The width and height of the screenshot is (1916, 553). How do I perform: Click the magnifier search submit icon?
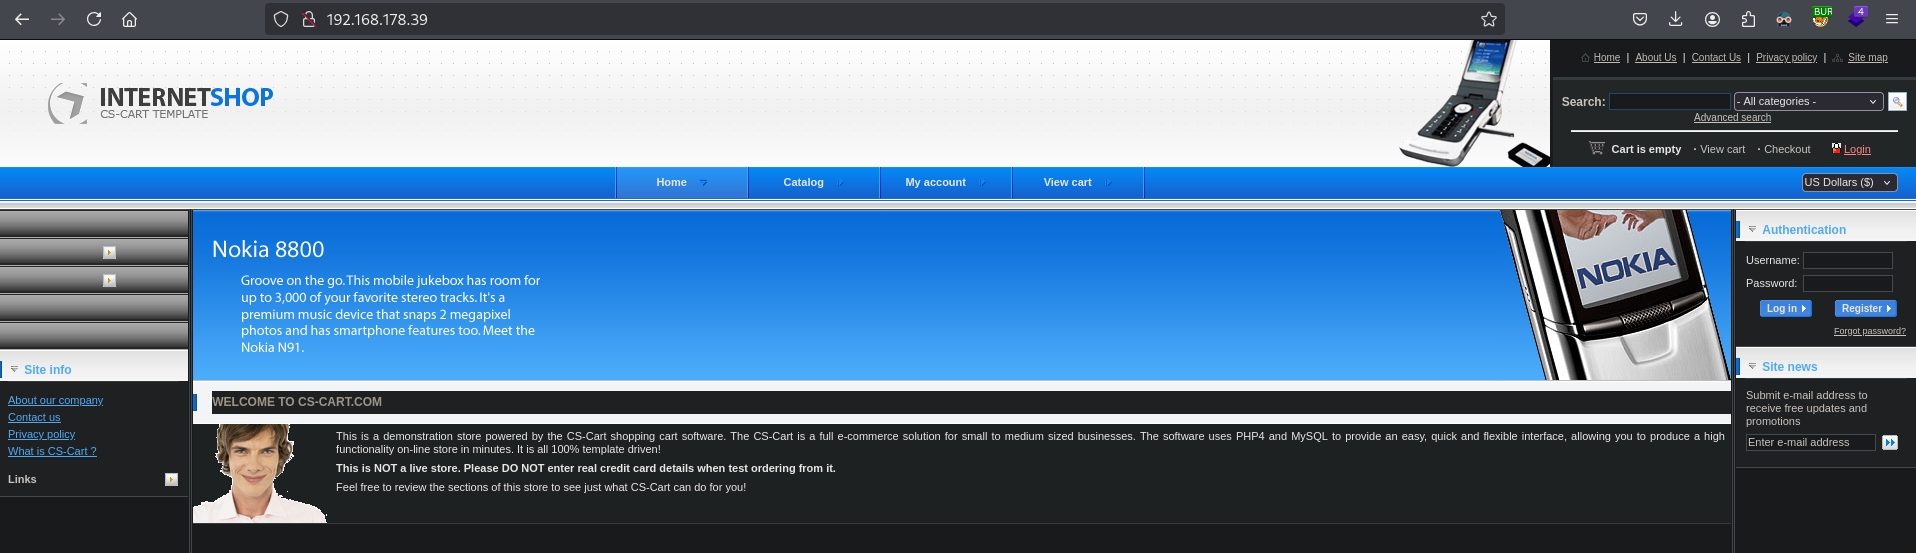point(1897,101)
